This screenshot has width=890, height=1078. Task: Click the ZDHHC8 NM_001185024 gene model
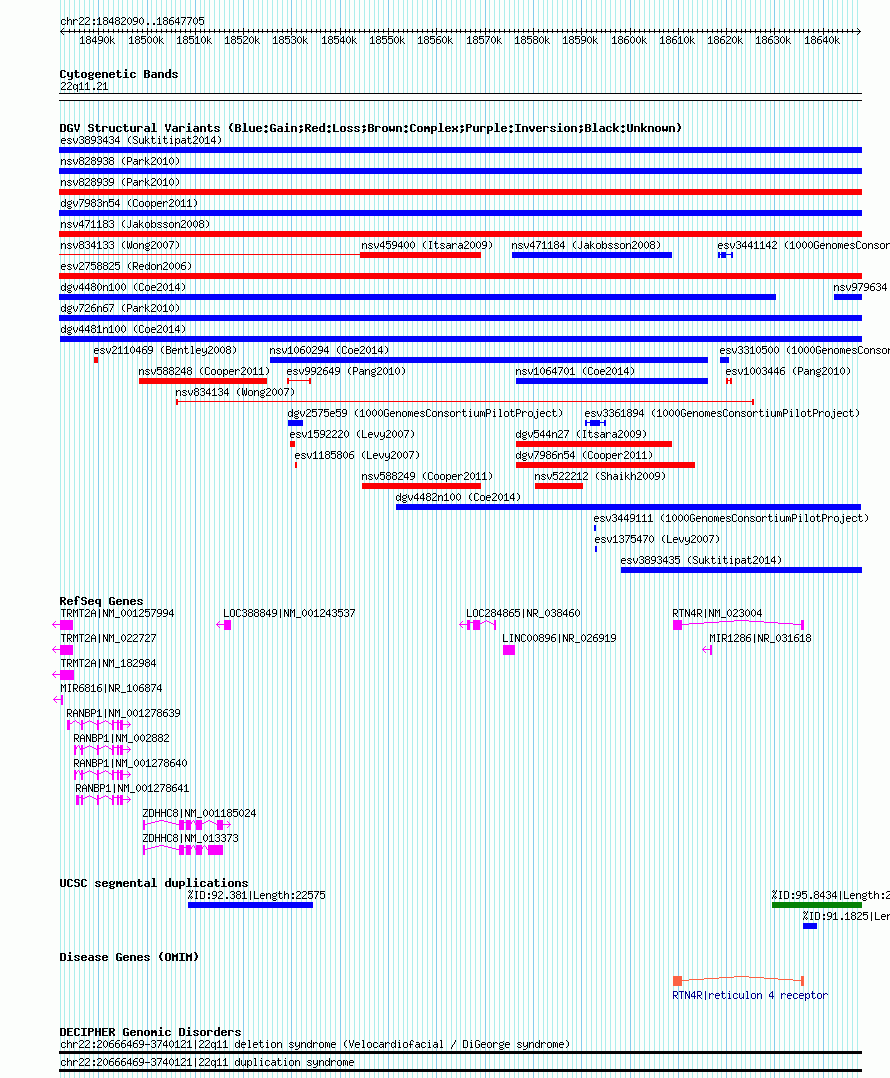(x=187, y=824)
